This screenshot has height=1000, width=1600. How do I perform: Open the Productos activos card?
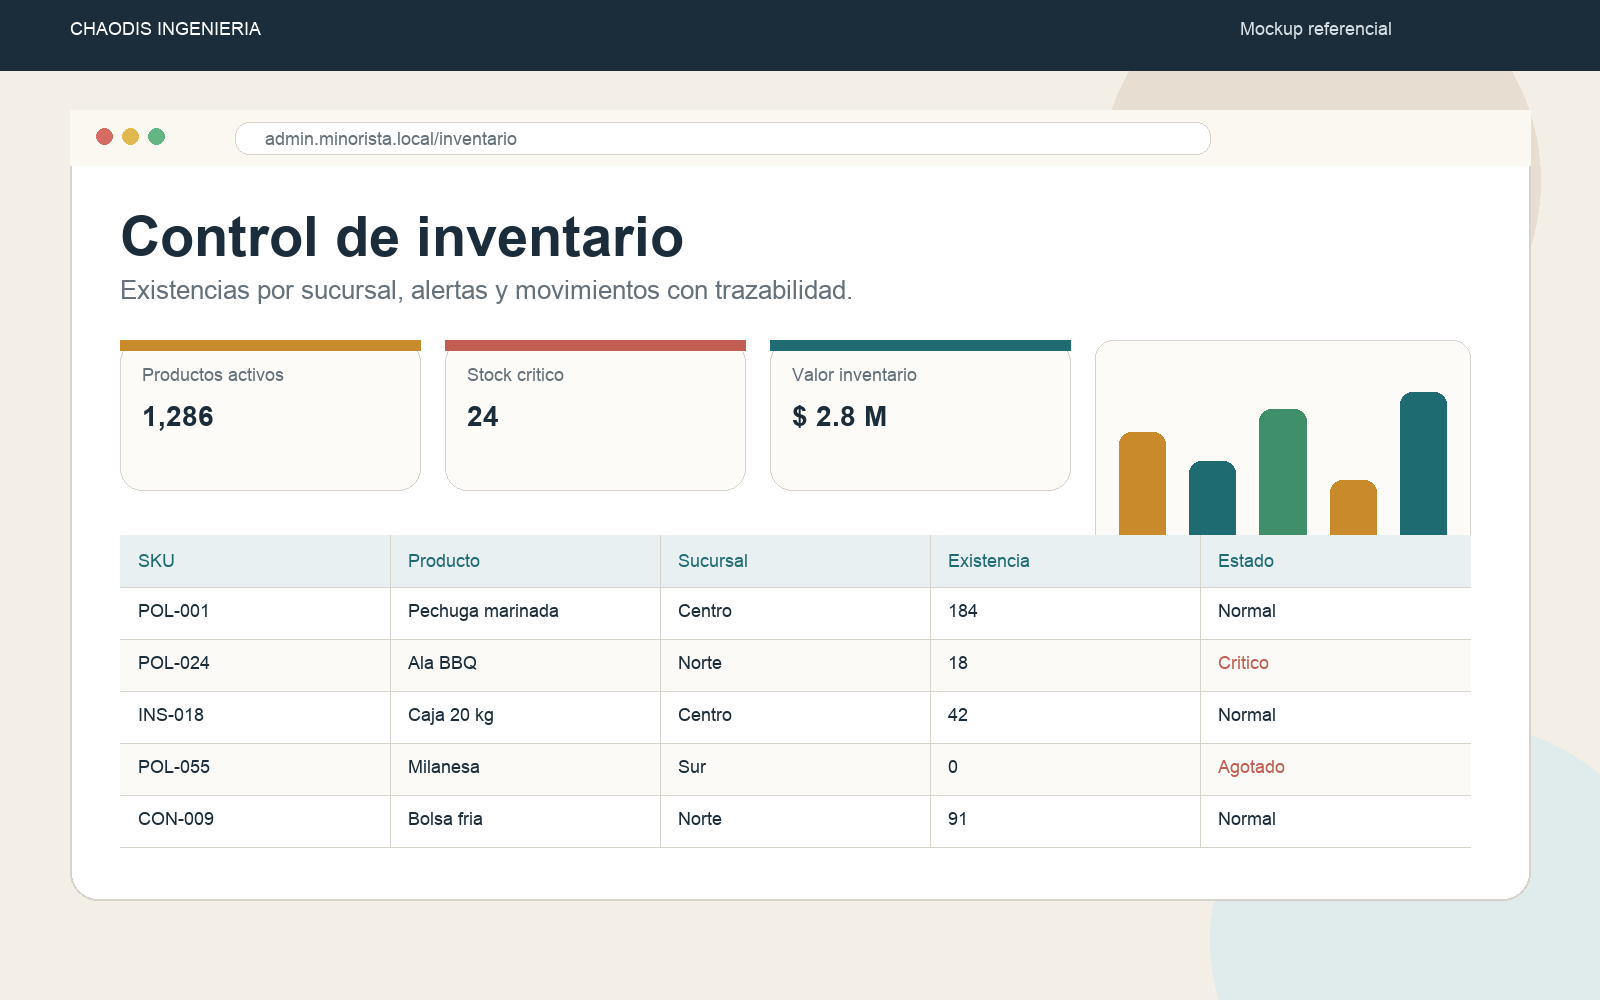click(x=270, y=415)
